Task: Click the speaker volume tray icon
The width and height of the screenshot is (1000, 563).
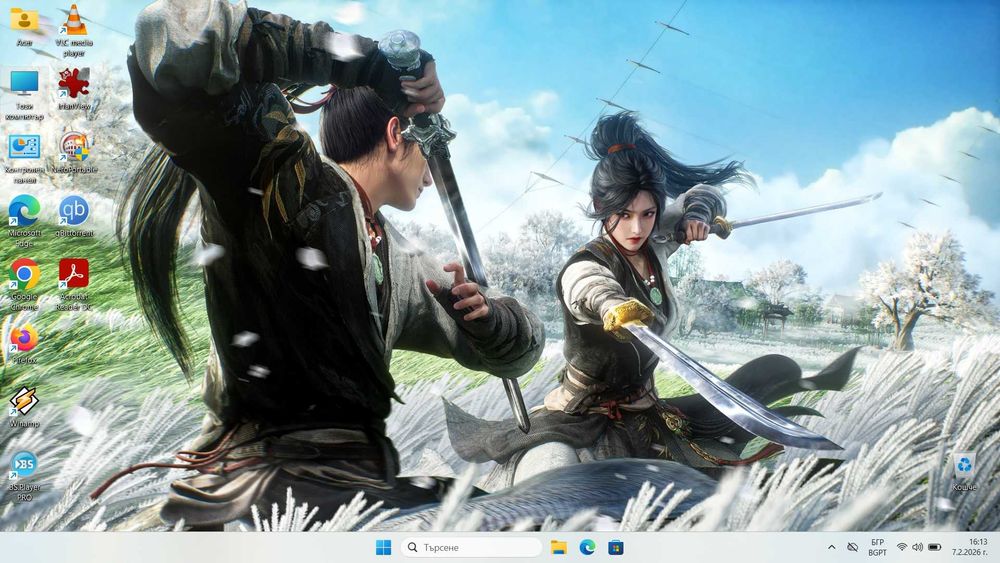Action: click(x=918, y=547)
